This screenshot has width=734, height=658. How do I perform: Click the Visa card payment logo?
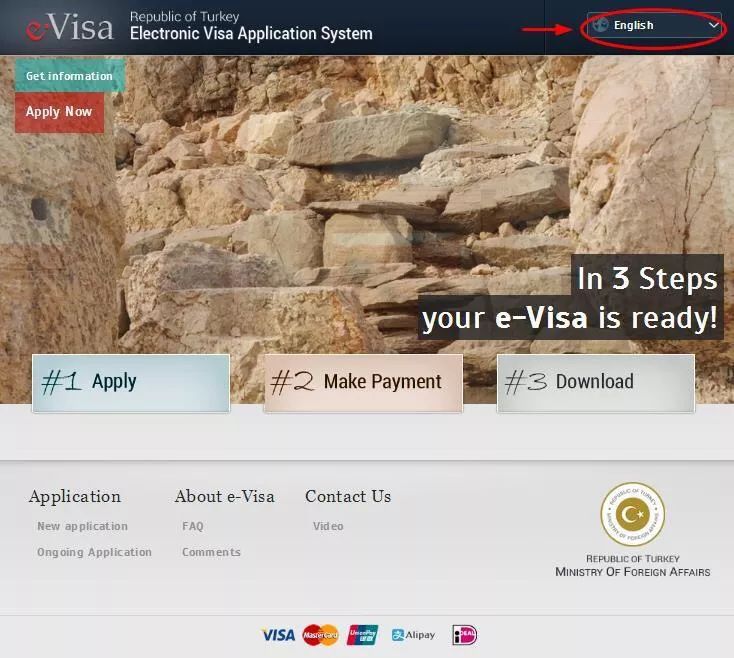(278, 635)
